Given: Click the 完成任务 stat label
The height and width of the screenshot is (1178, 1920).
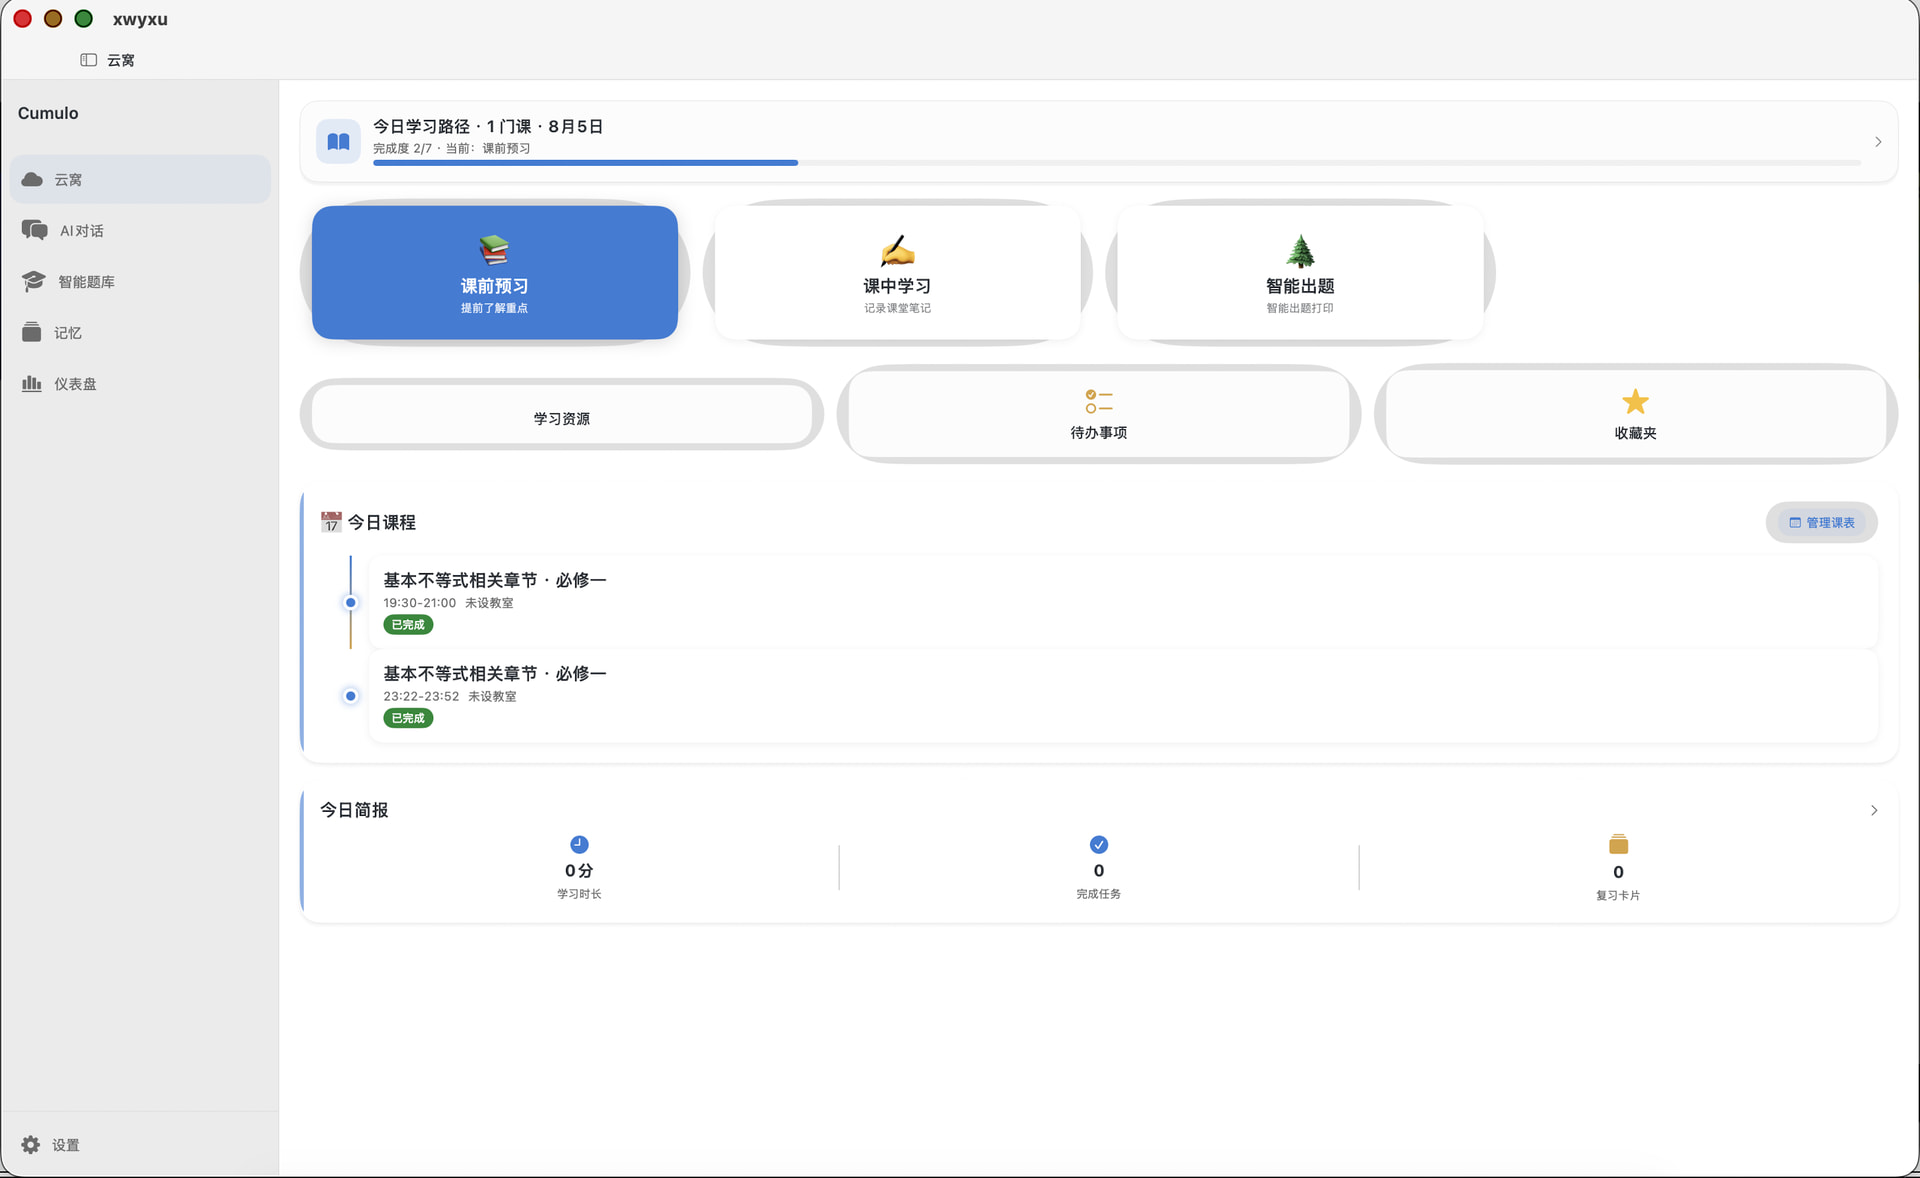Looking at the screenshot, I should click(1098, 894).
